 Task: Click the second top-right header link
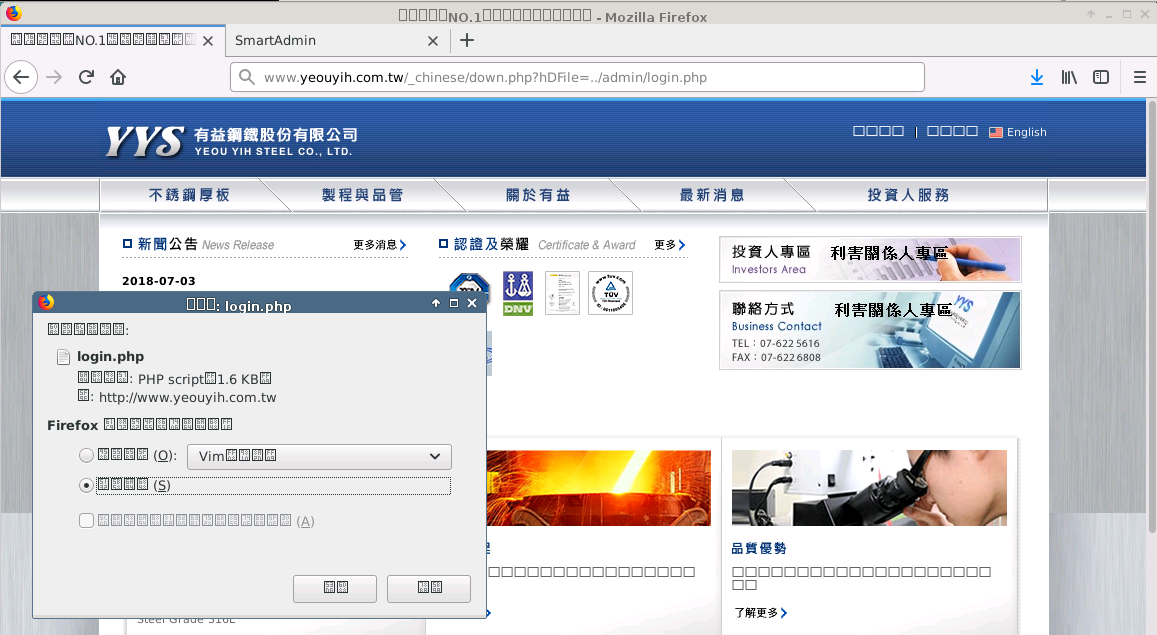tap(952, 131)
